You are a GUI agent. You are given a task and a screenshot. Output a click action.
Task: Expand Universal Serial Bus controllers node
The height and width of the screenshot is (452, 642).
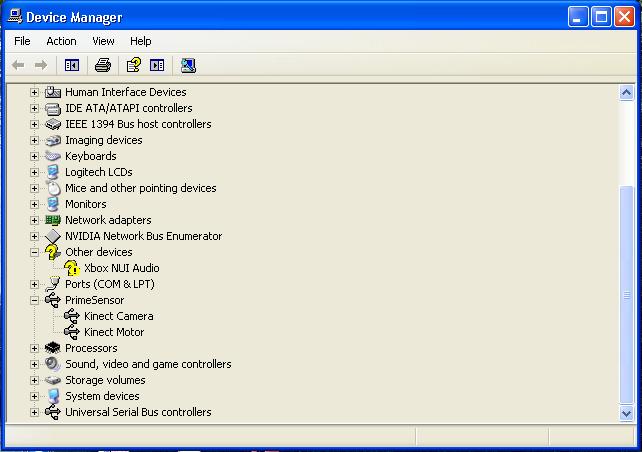tap(34, 412)
